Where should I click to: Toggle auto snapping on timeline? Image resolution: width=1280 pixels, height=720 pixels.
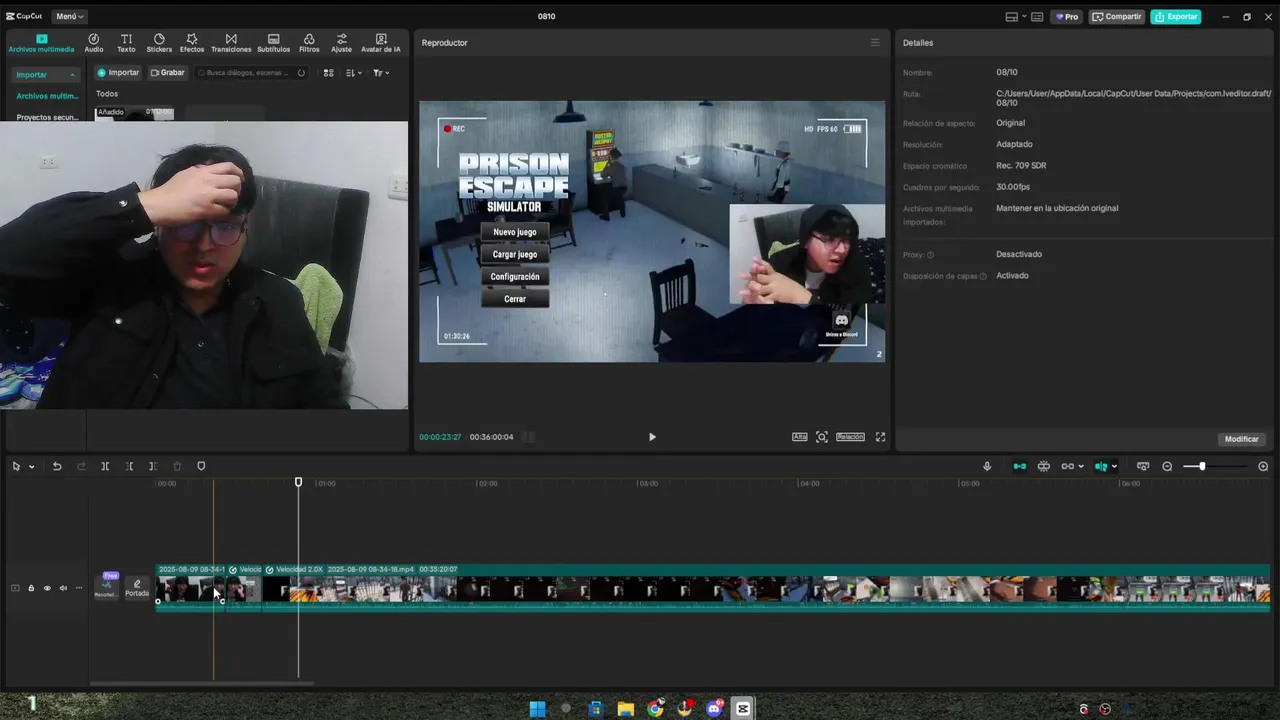click(1043, 467)
